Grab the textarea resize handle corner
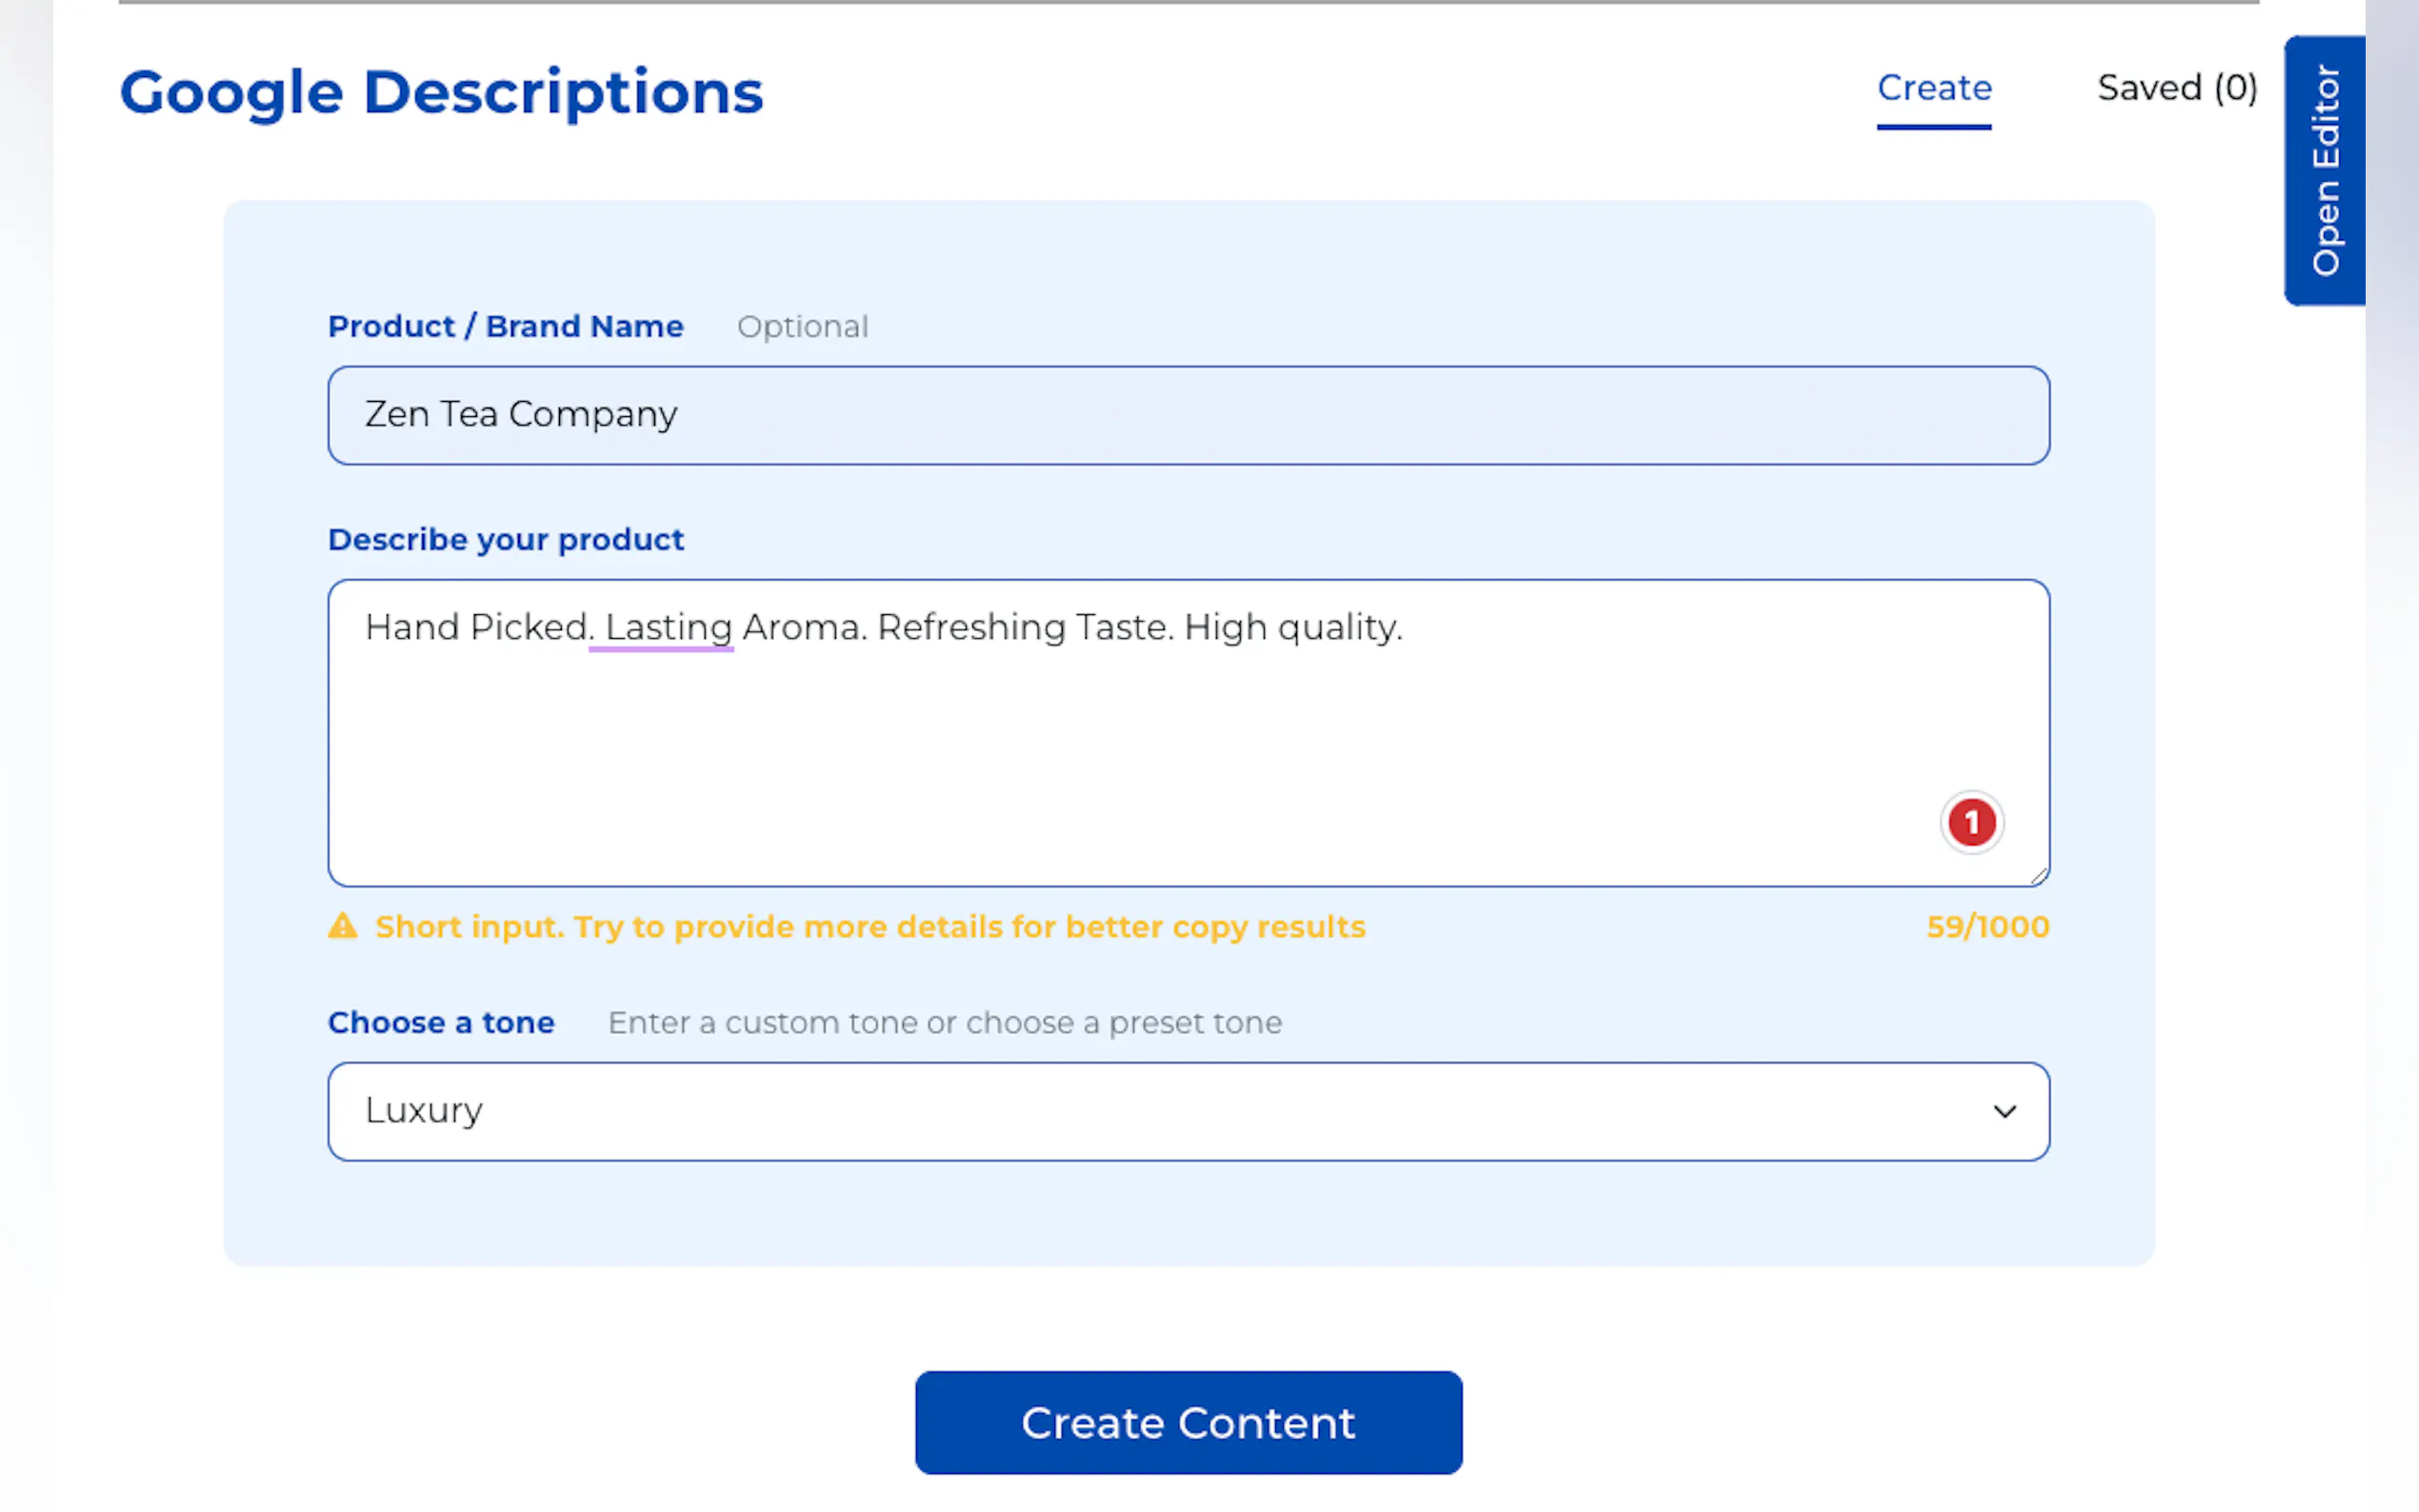The width and height of the screenshot is (2419, 1512). (2039, 876)
